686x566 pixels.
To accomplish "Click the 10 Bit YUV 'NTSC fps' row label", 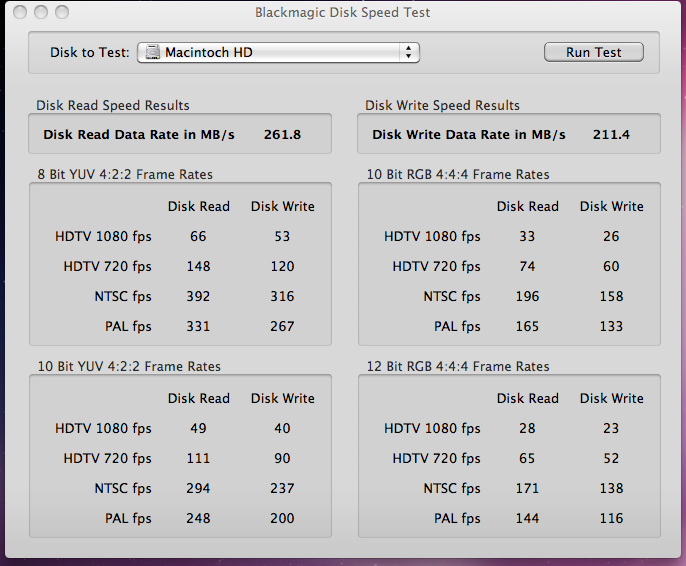I will (123, 488).
